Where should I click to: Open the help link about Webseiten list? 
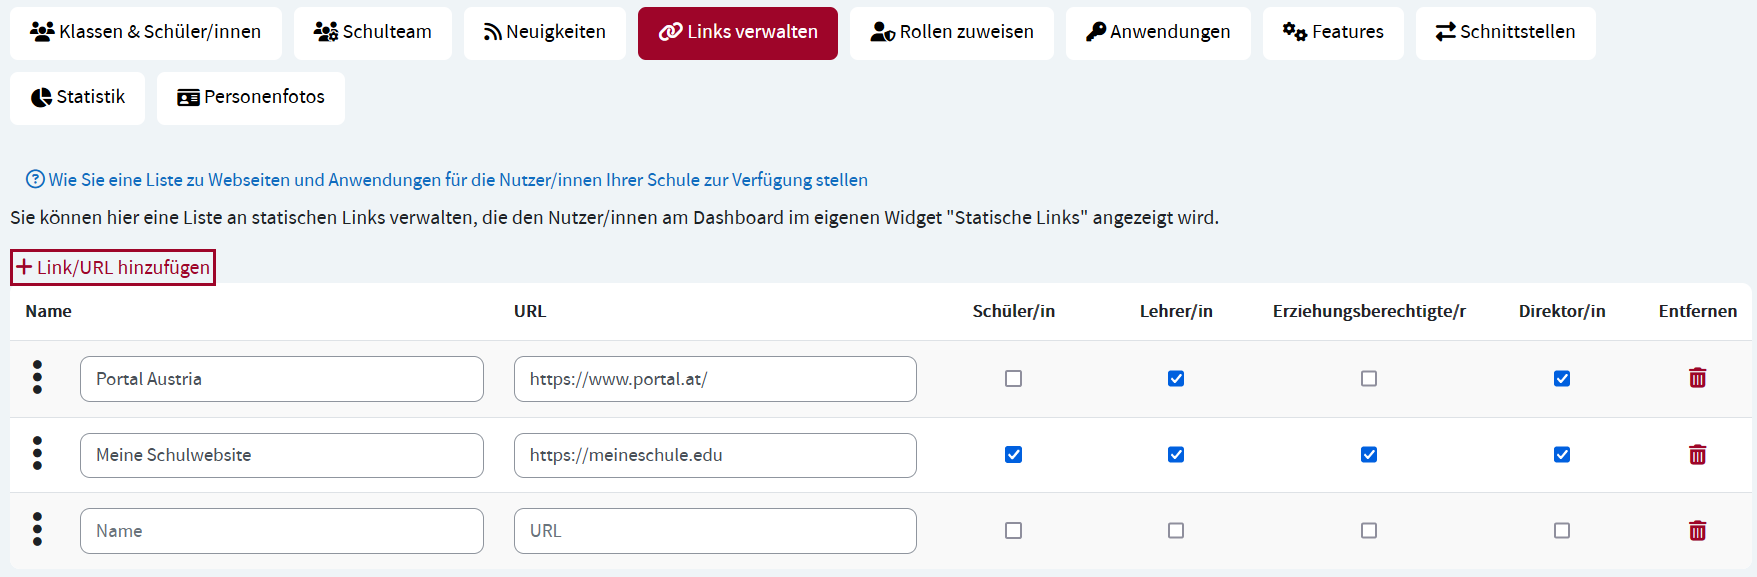point(457,180)
